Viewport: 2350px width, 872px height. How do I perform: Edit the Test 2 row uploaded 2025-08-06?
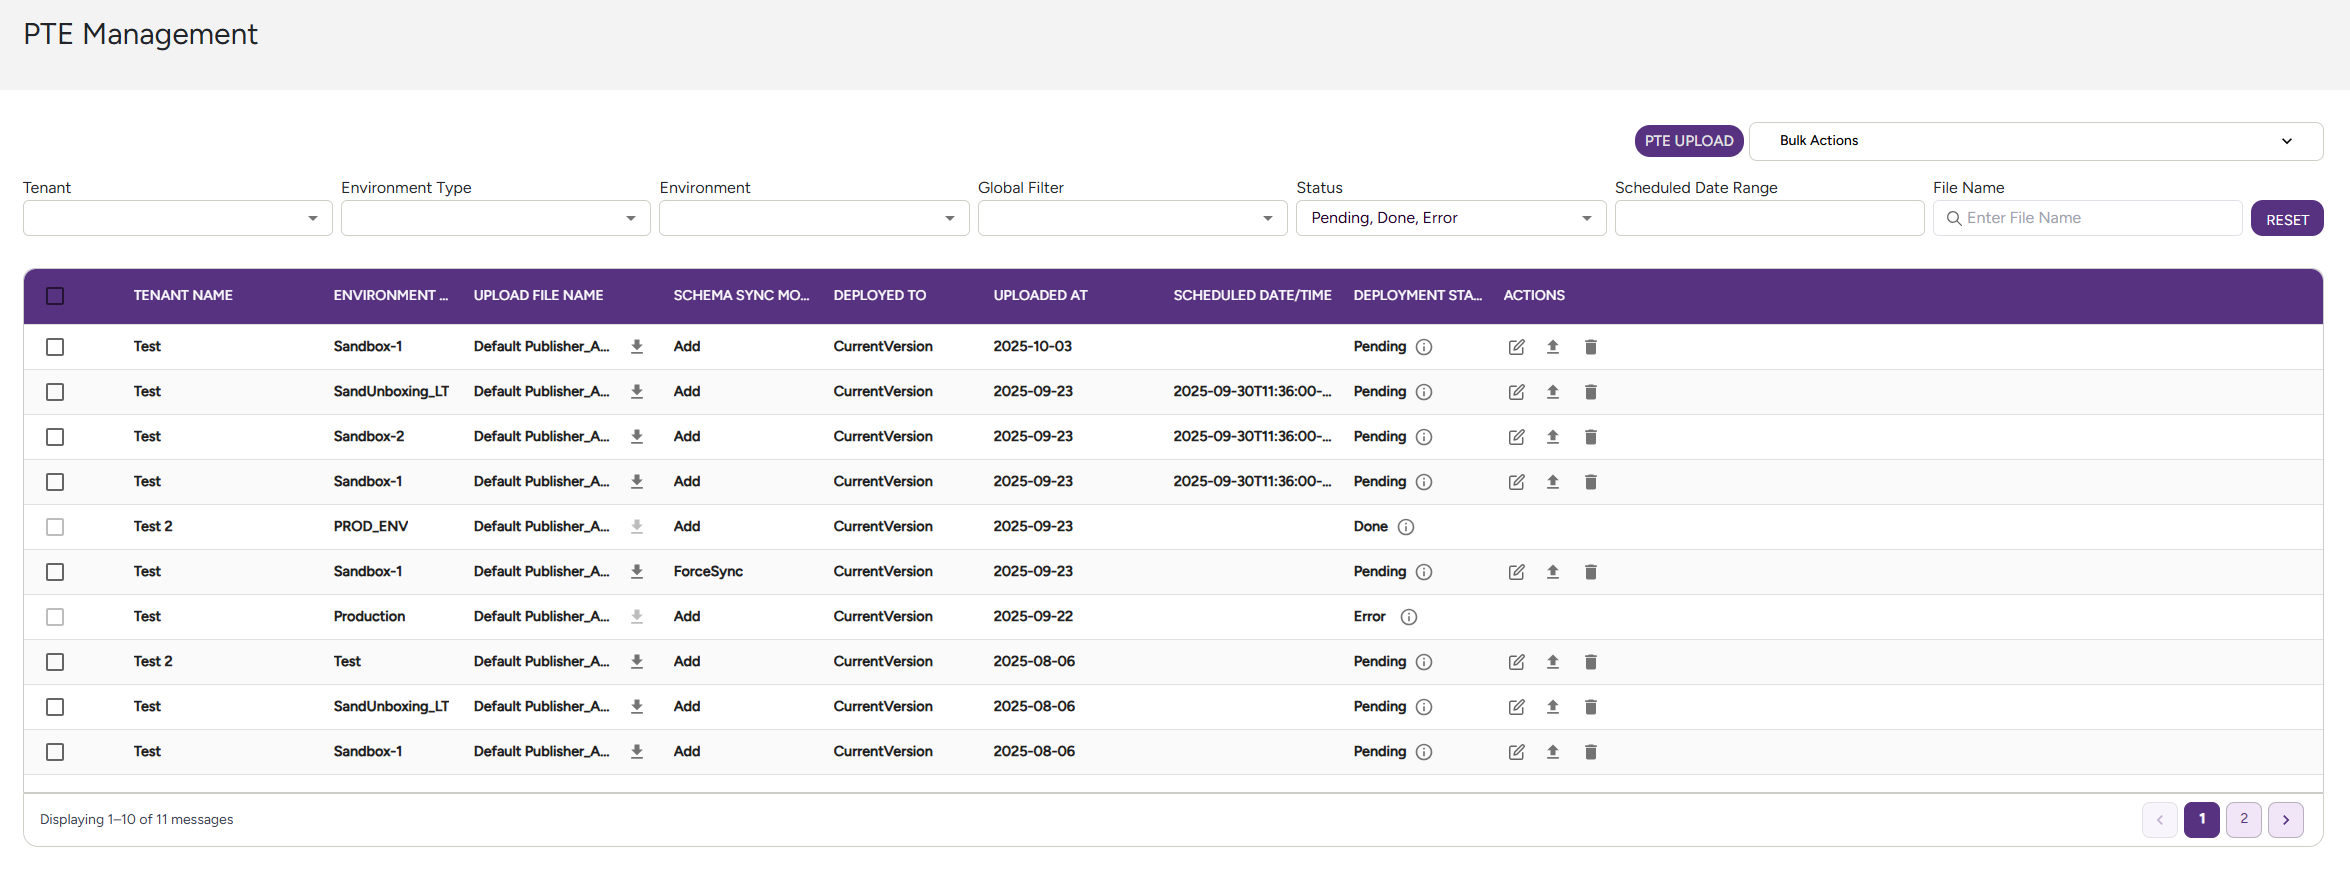1516,662
